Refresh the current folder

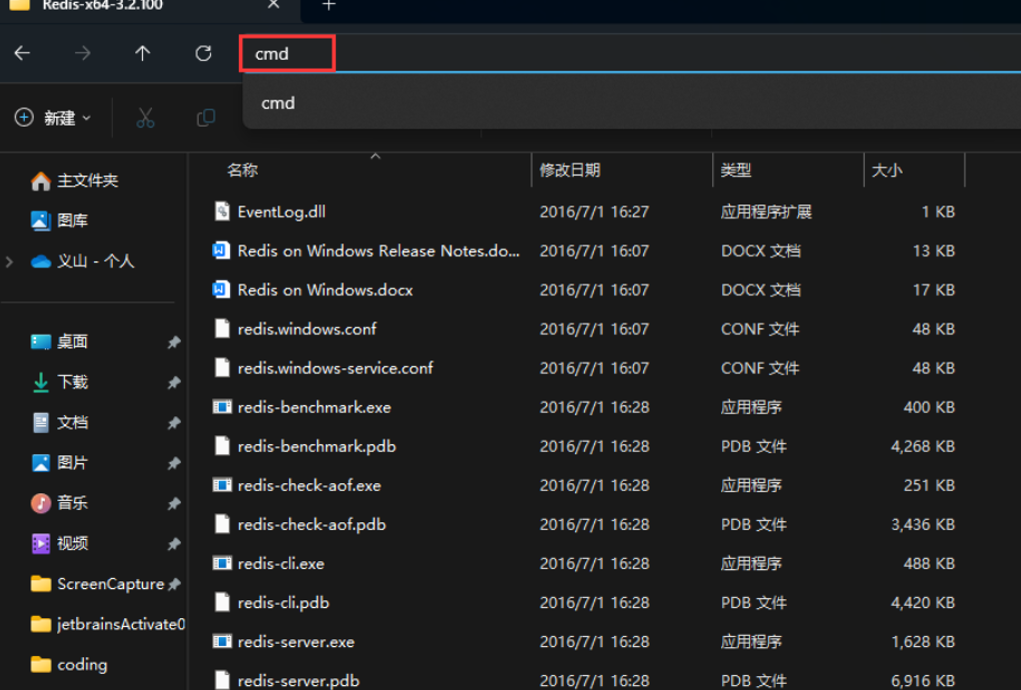(x=203, y=53)
